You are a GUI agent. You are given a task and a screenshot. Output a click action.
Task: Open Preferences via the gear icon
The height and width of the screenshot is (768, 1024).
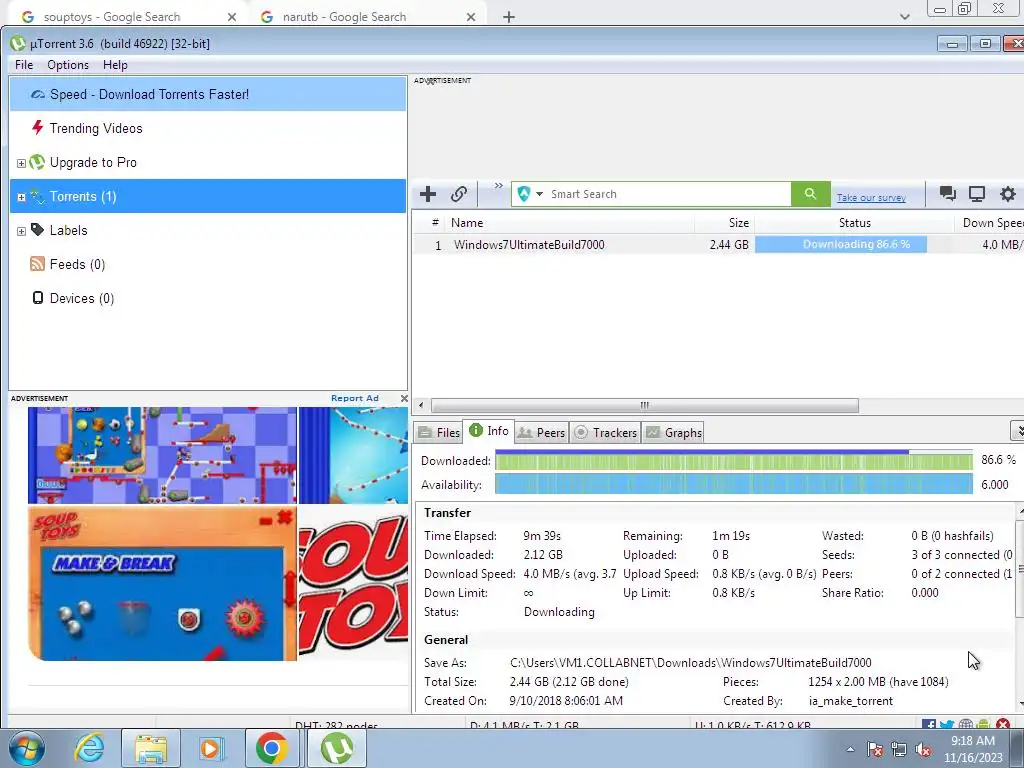coord(1008,193)
